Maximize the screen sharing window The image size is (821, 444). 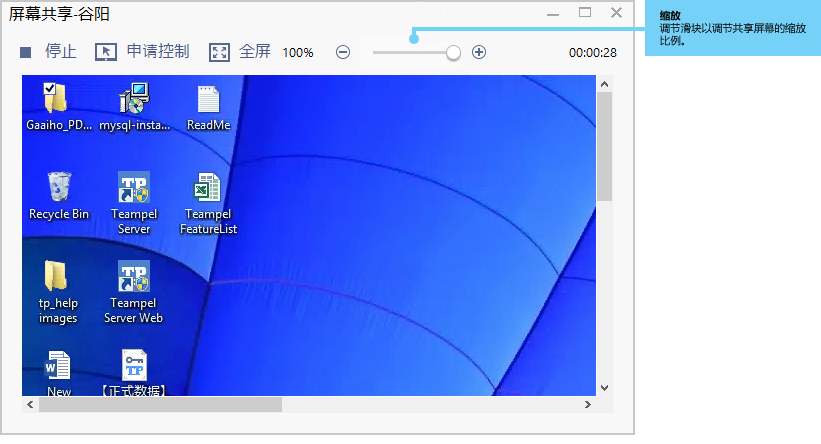(585, 13)
